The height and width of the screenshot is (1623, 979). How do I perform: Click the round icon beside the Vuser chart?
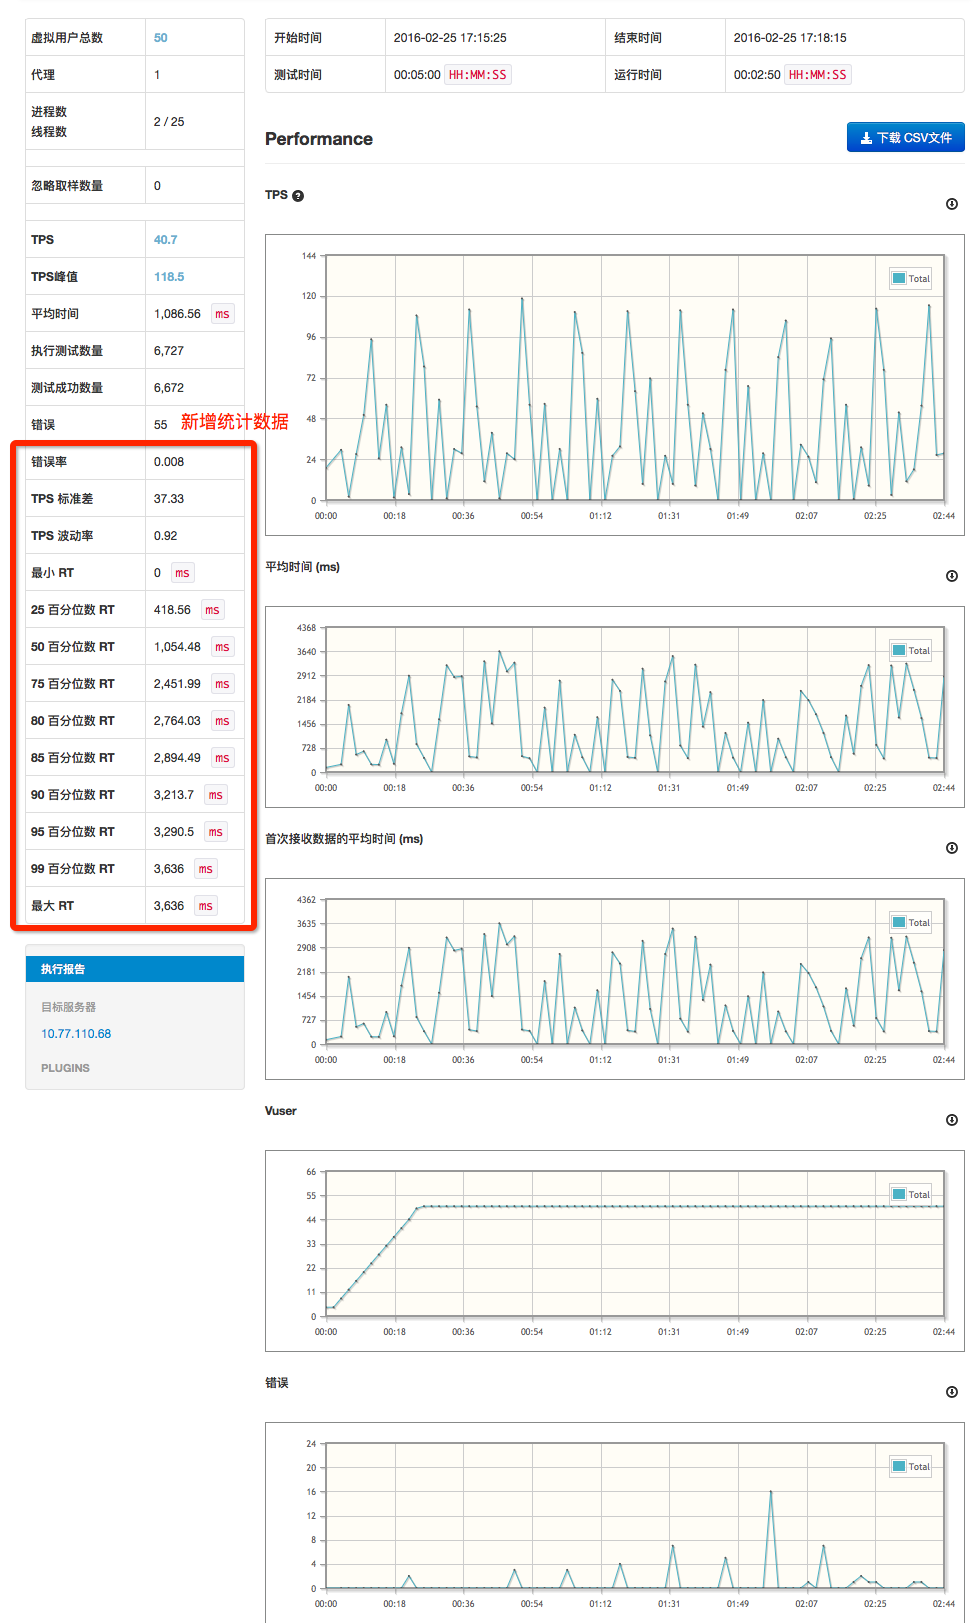[952, 1120]
